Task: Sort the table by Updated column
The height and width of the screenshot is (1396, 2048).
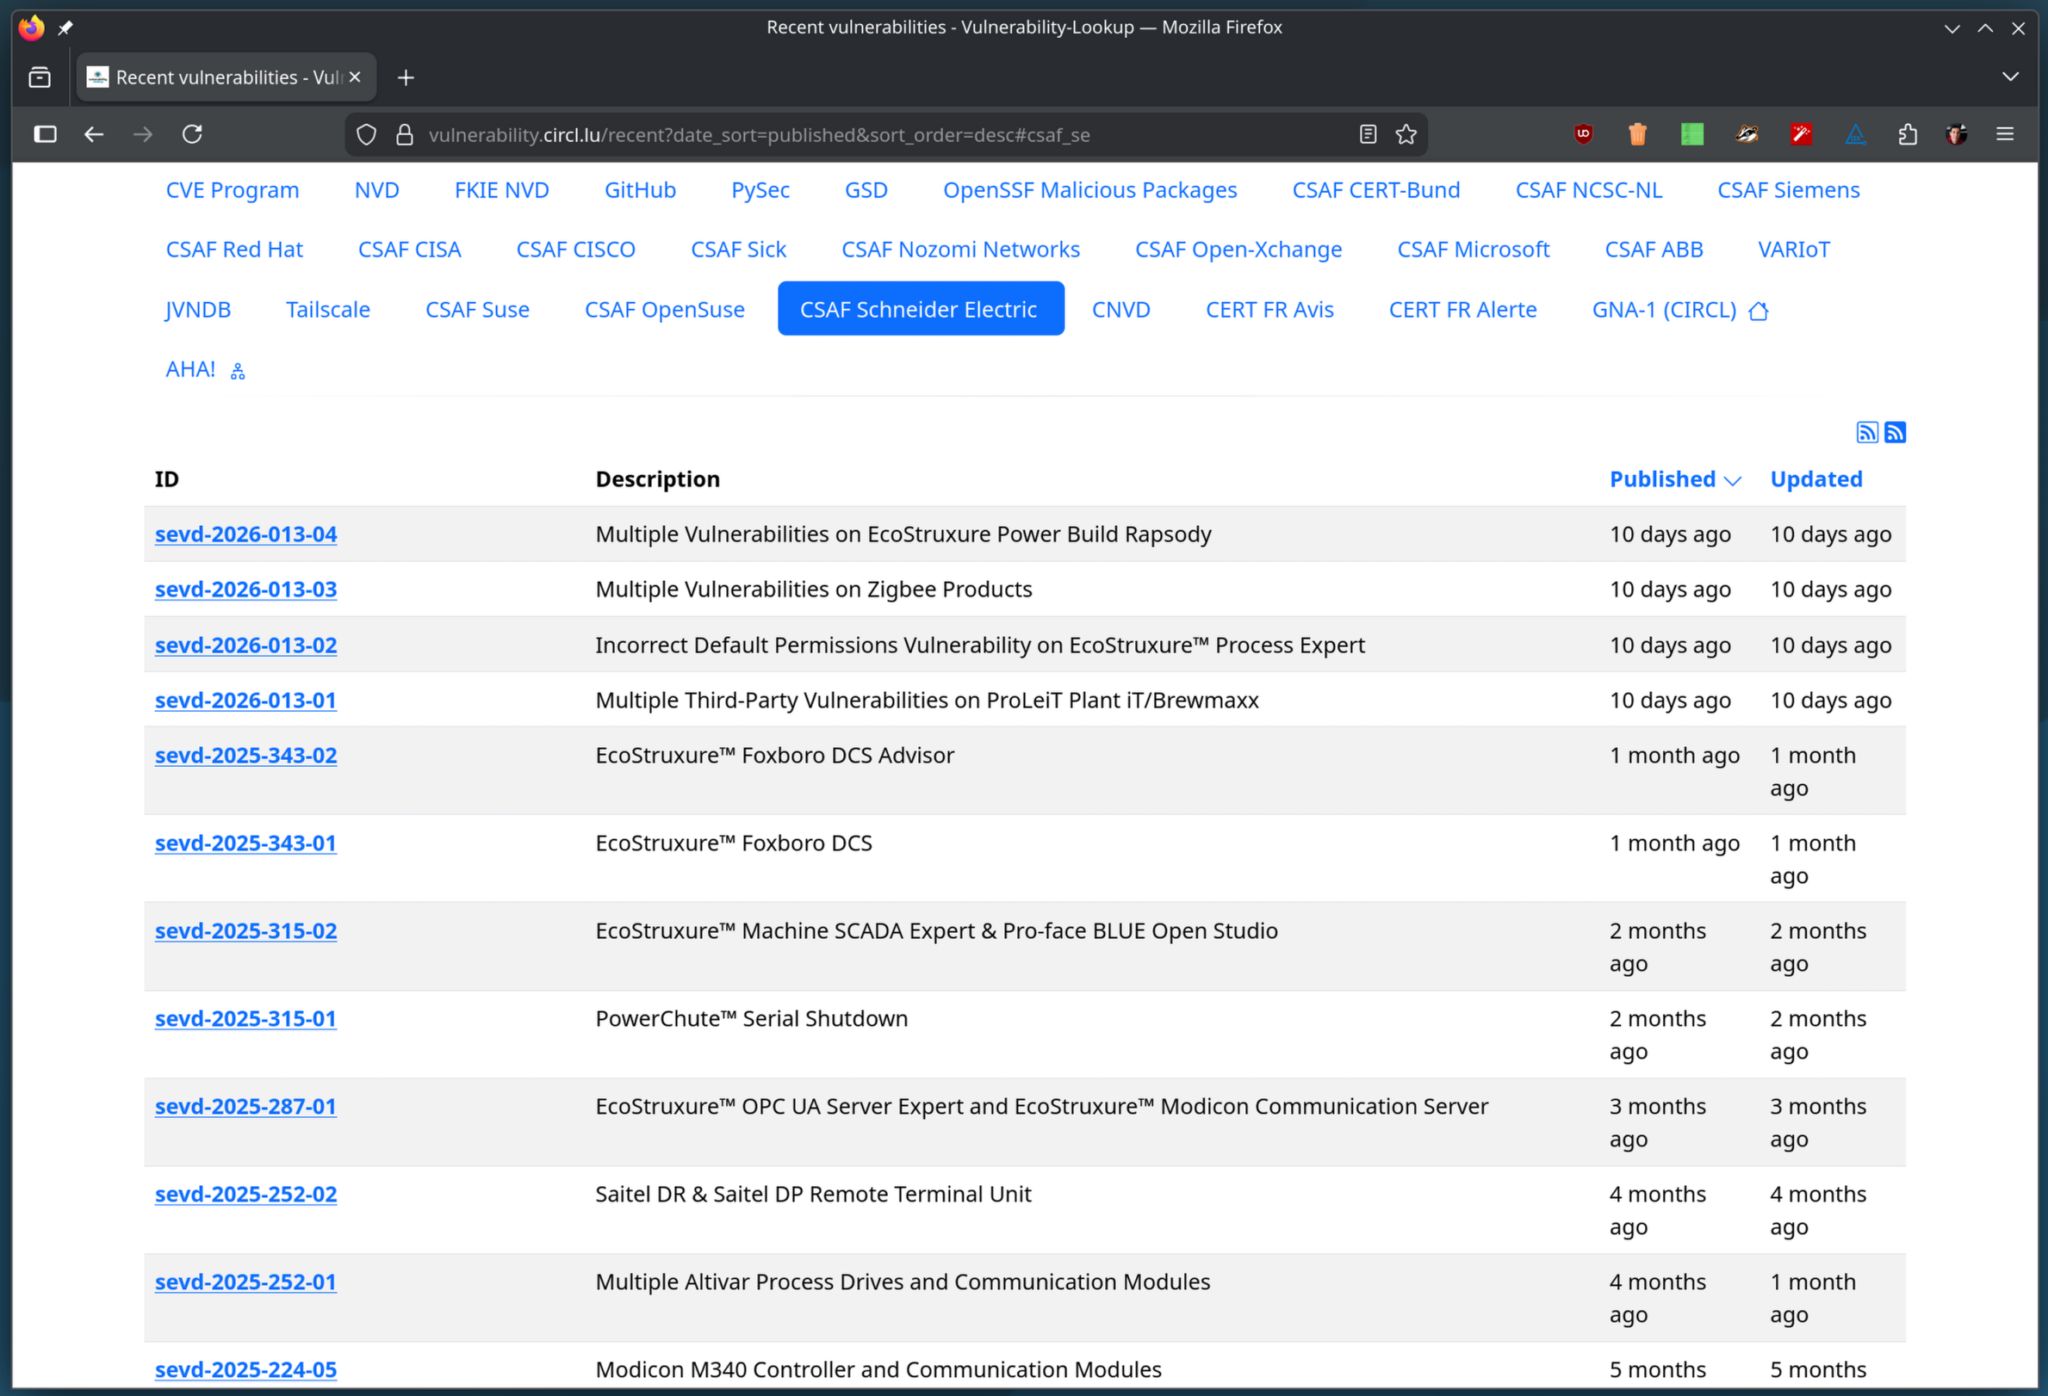Action: (x=1816, y=479)
